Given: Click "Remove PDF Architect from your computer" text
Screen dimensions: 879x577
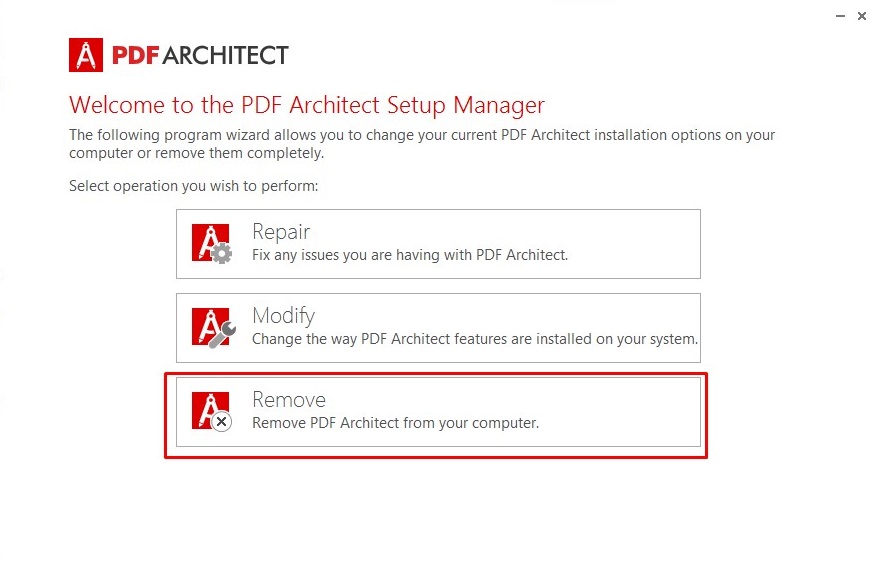Looking at the screenshot, I should coord(395,423).
